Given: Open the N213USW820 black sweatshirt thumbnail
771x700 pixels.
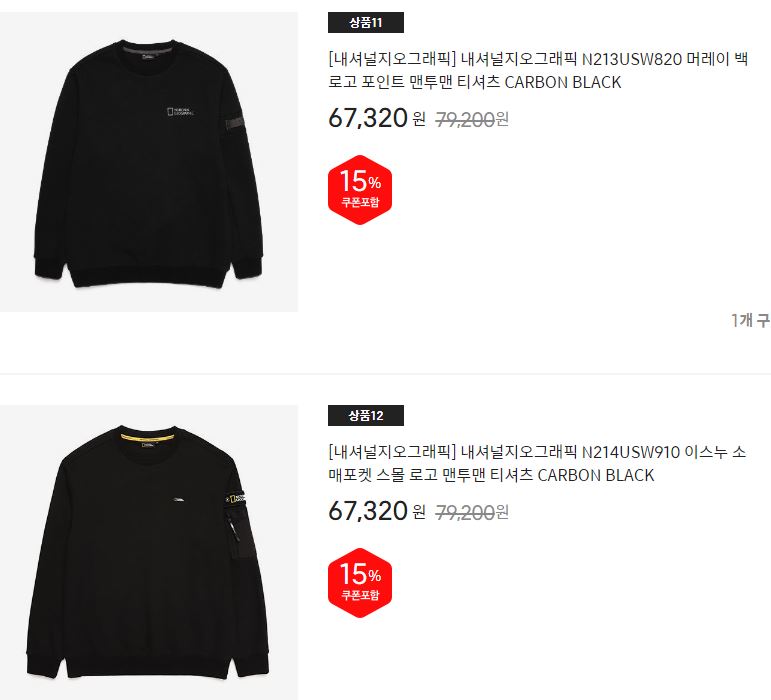Looking at the screenshot, I should 148,162.
